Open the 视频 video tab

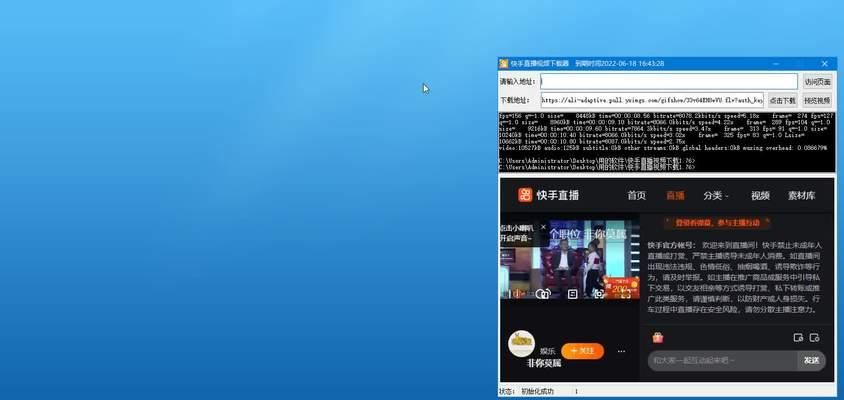[x=760, y=195]
